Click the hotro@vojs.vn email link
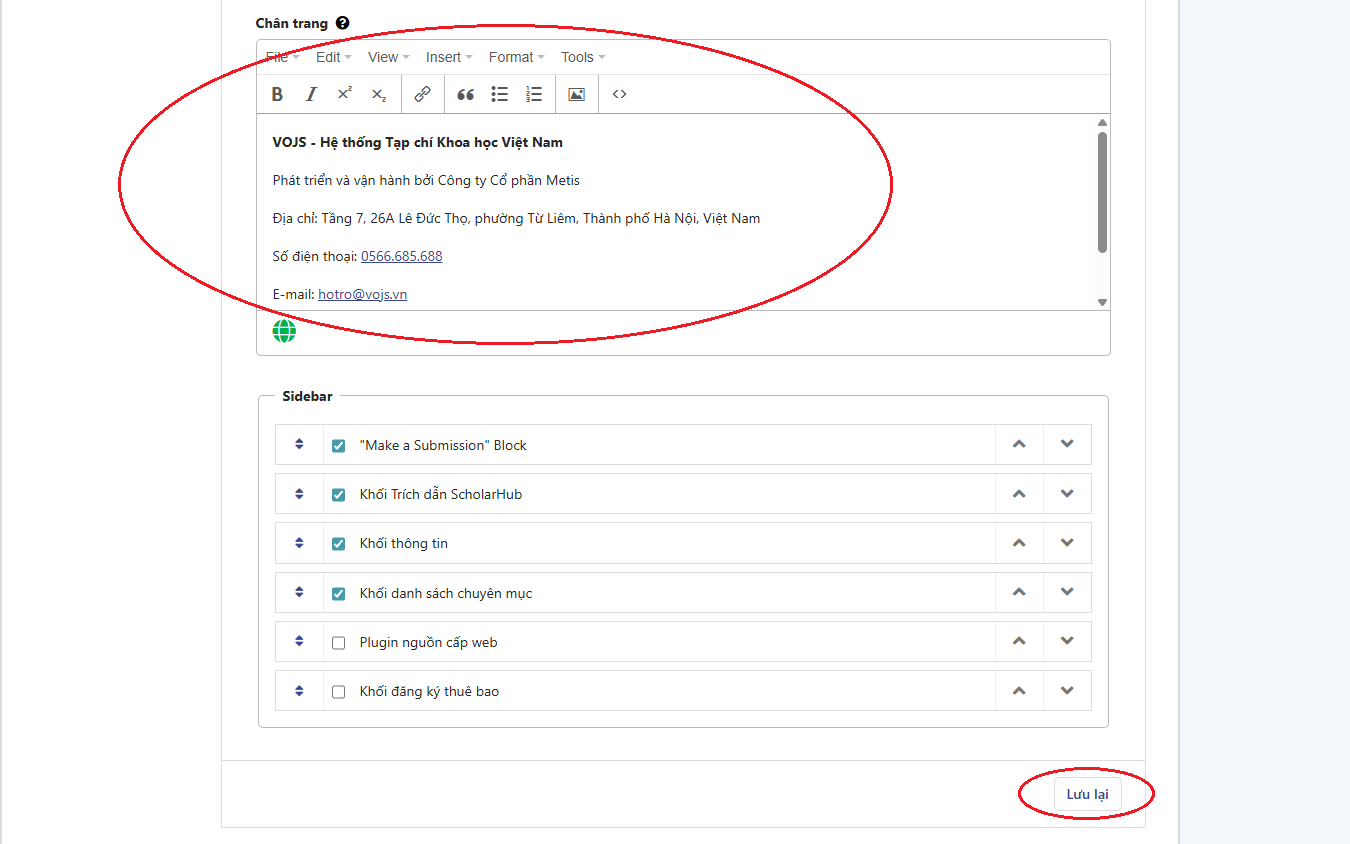 362,294
